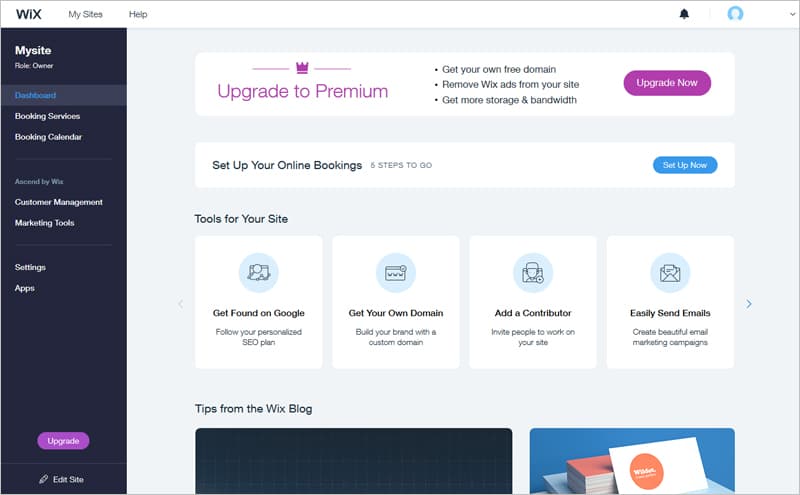
Task: Open Settings in the sidebar
Action: click(x=30, y=267)
